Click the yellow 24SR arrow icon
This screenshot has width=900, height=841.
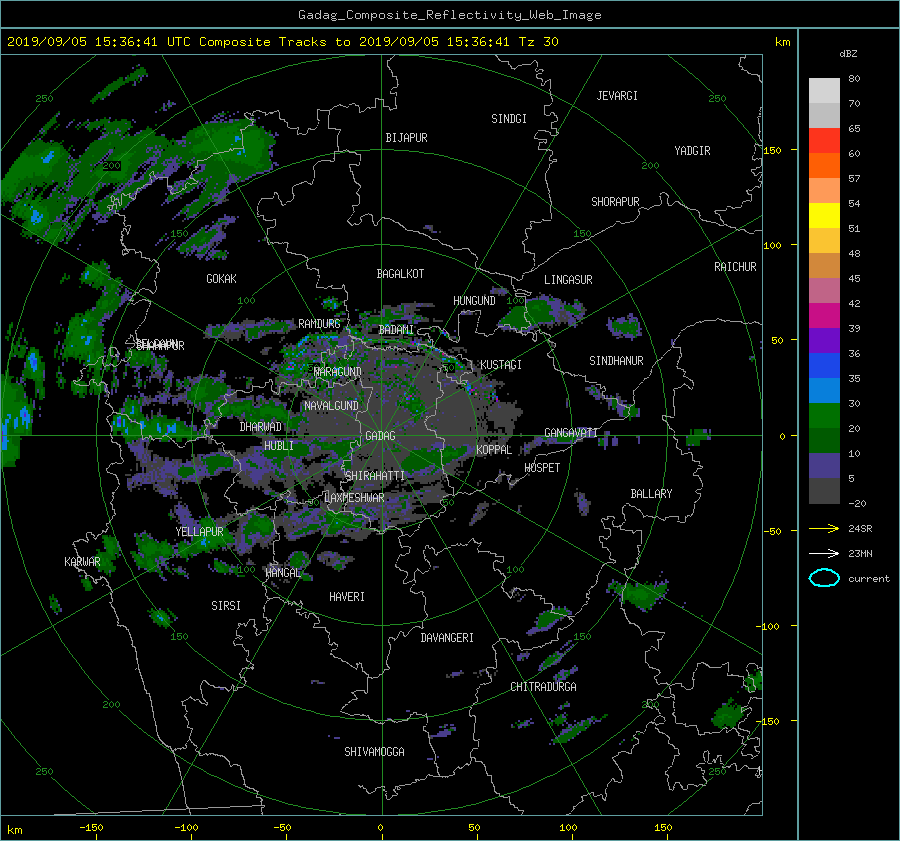(x=824, y=529)
